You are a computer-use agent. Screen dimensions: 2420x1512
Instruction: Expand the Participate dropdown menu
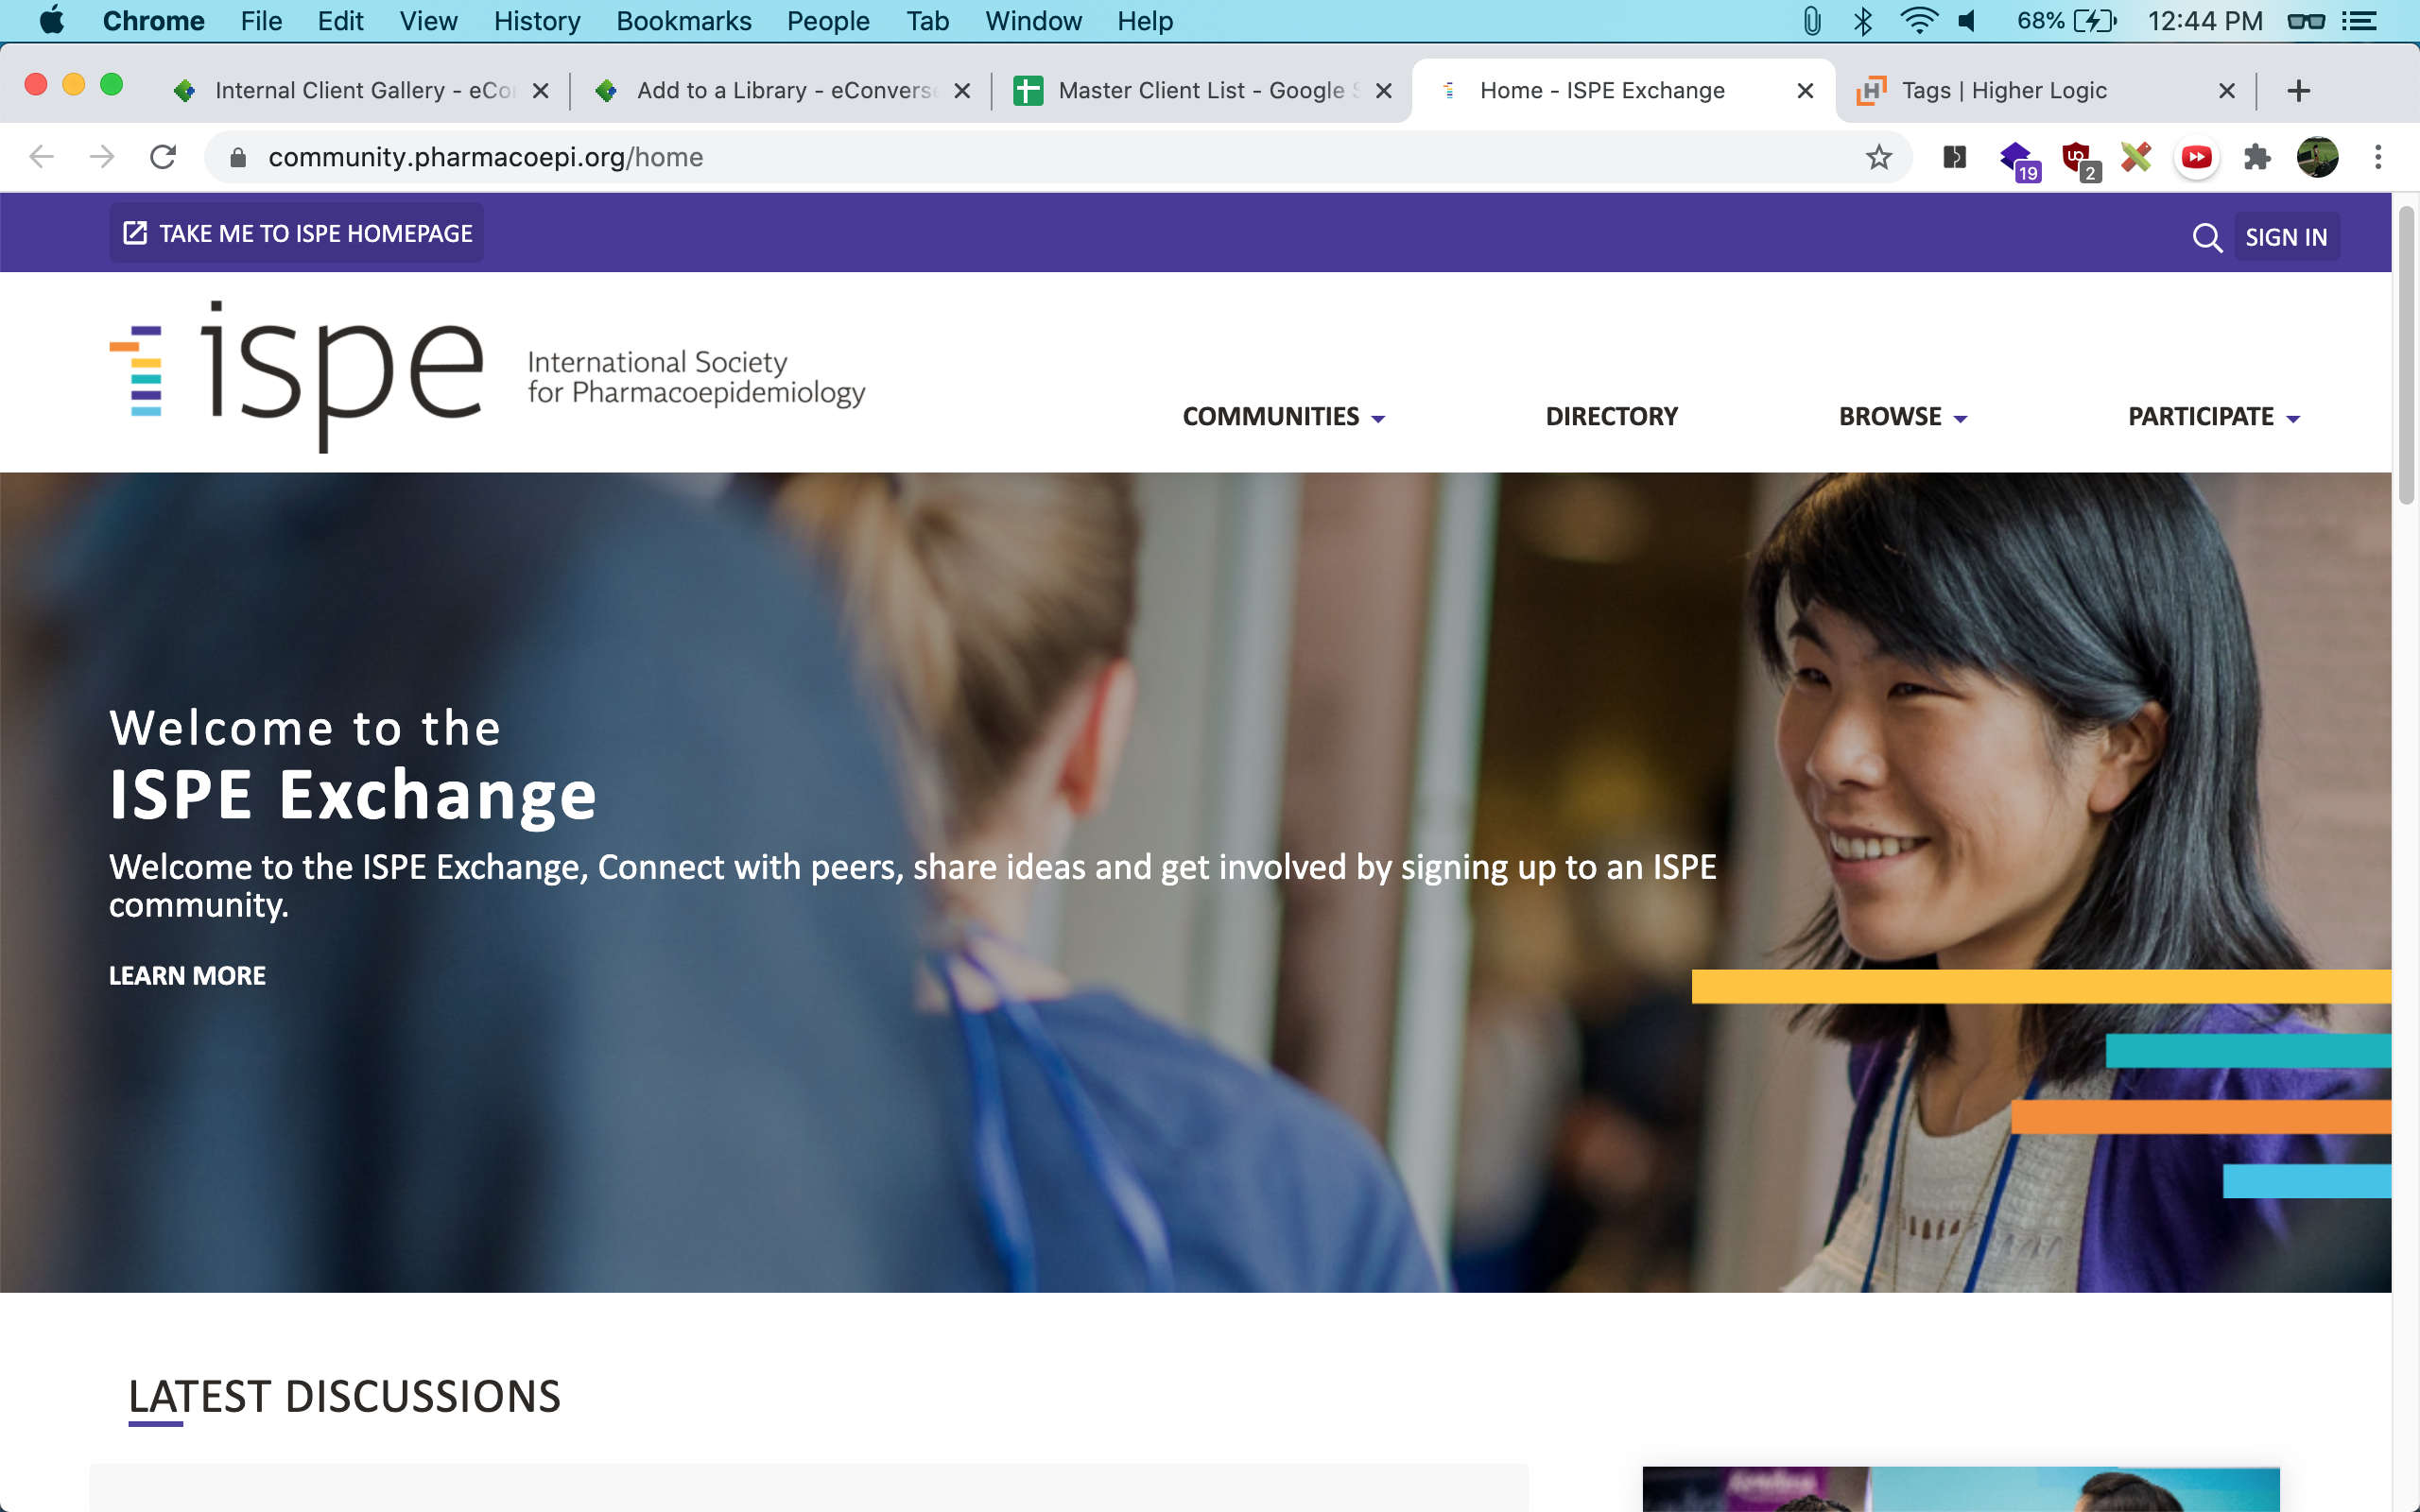click(2213, 417)
